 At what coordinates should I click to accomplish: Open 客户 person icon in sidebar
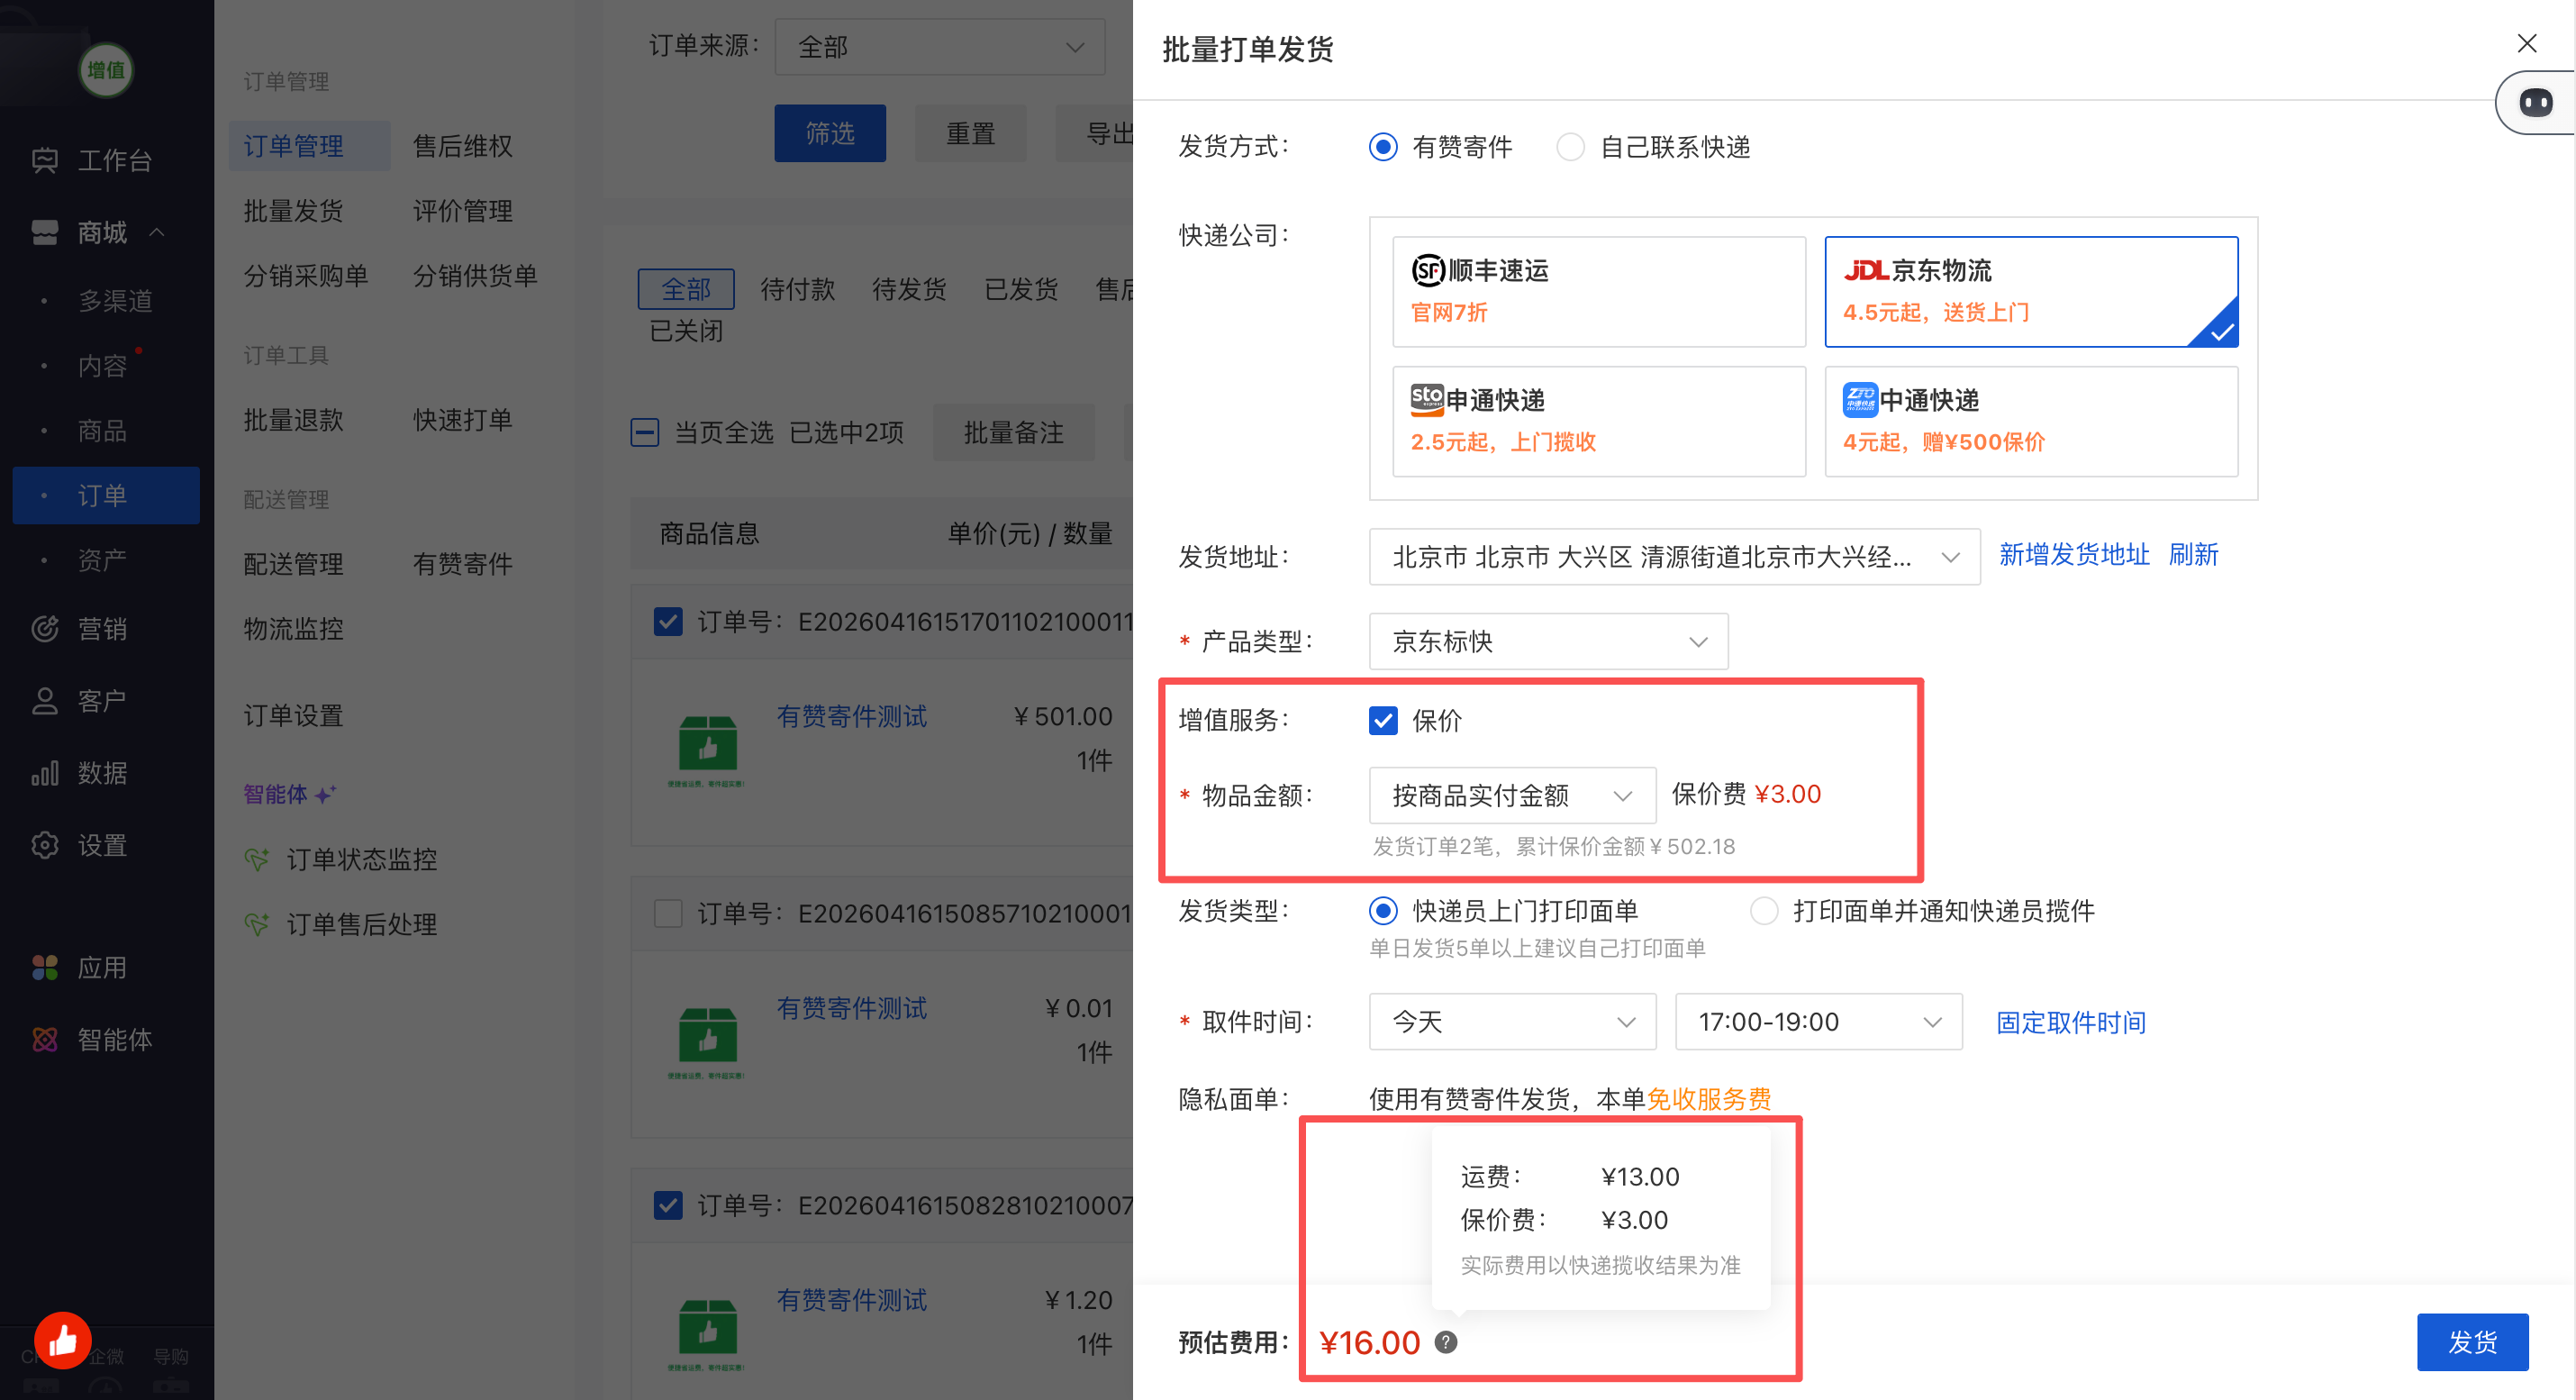(x=45, y=701)
